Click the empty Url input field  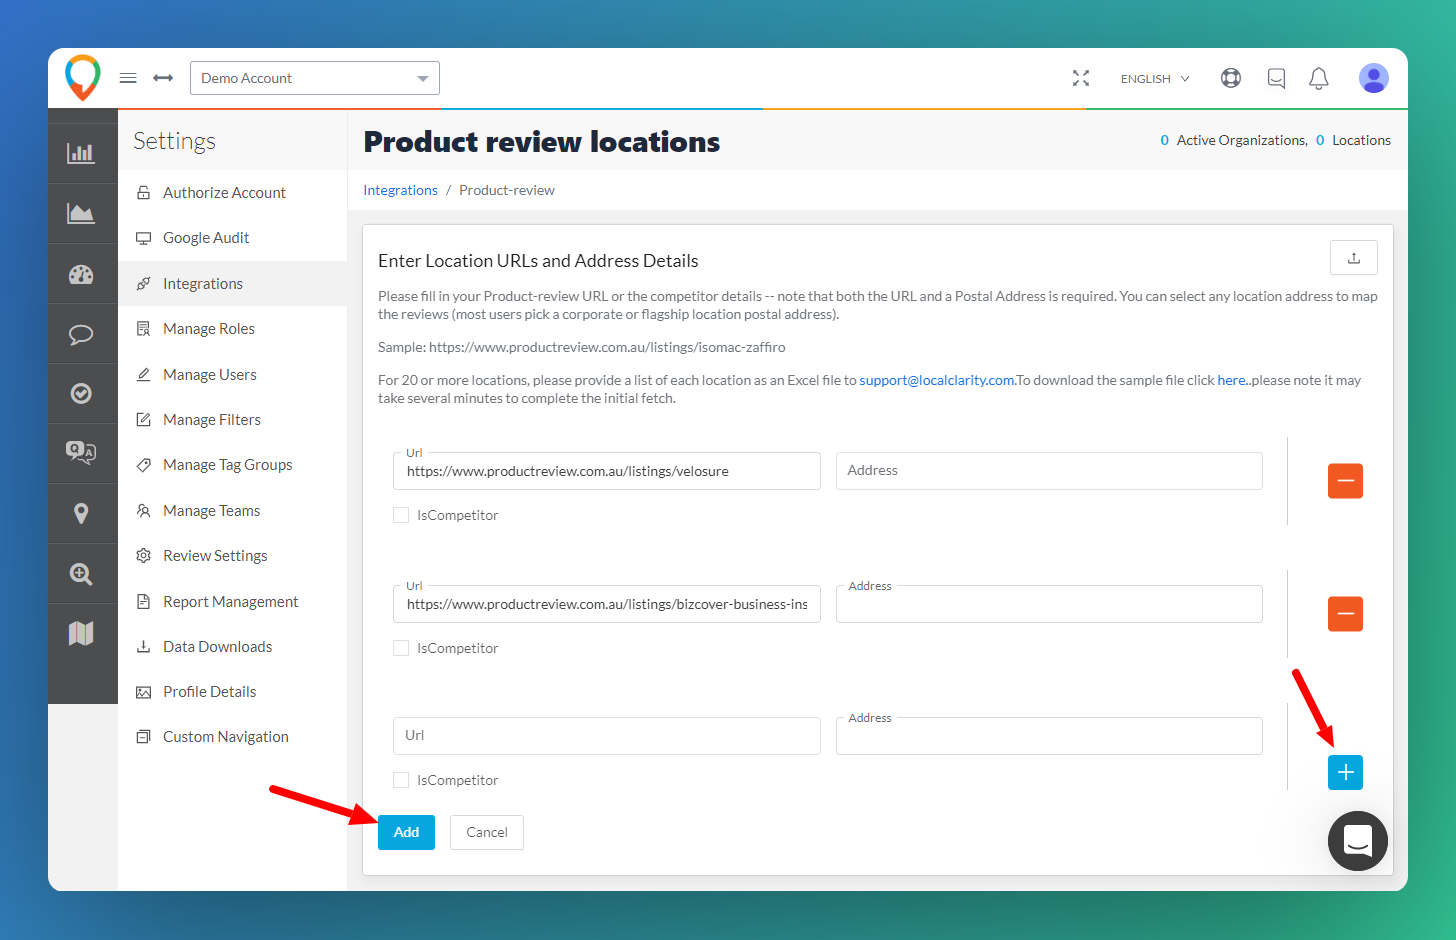pyautogui.click(x=607, y=736)
